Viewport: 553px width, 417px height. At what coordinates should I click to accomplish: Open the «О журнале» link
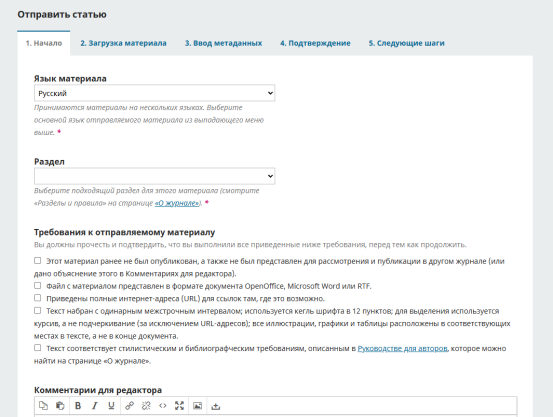coord(177,203)
